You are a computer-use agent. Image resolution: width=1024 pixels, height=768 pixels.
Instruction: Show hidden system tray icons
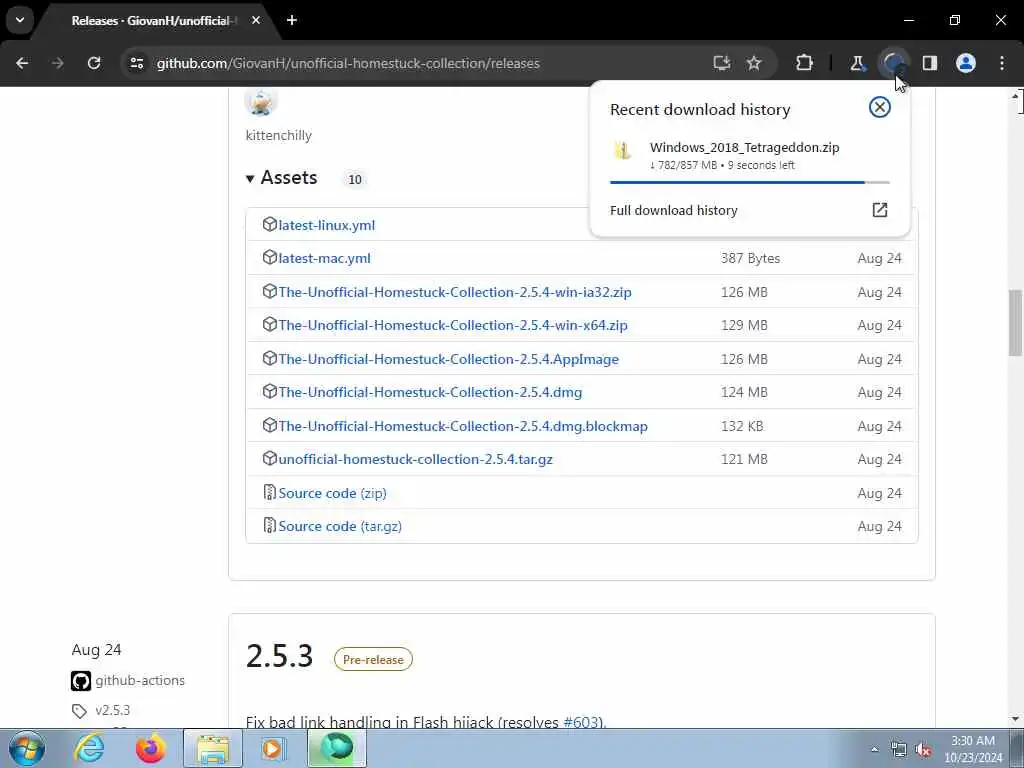point(874,749)
